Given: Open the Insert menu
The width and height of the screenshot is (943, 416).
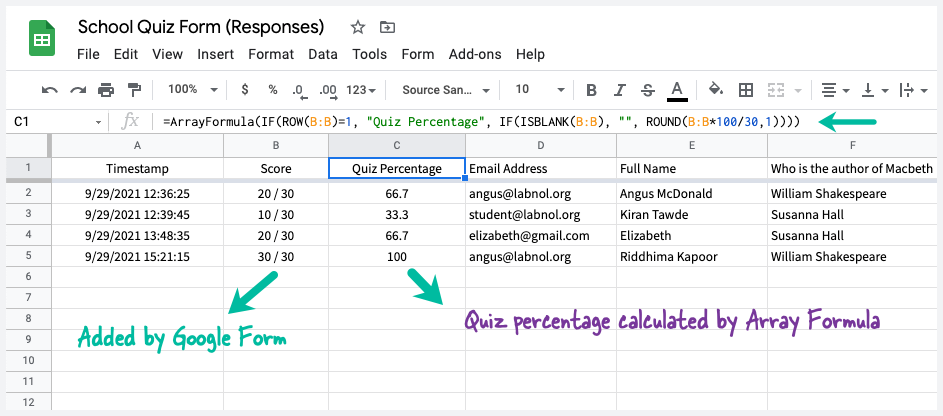Looking at the screenshot, I should click(x=215, y=54).
